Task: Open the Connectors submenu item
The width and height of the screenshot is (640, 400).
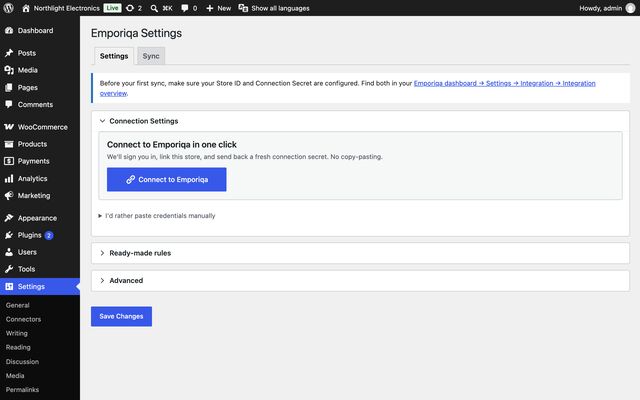Action: click(23, 319)
